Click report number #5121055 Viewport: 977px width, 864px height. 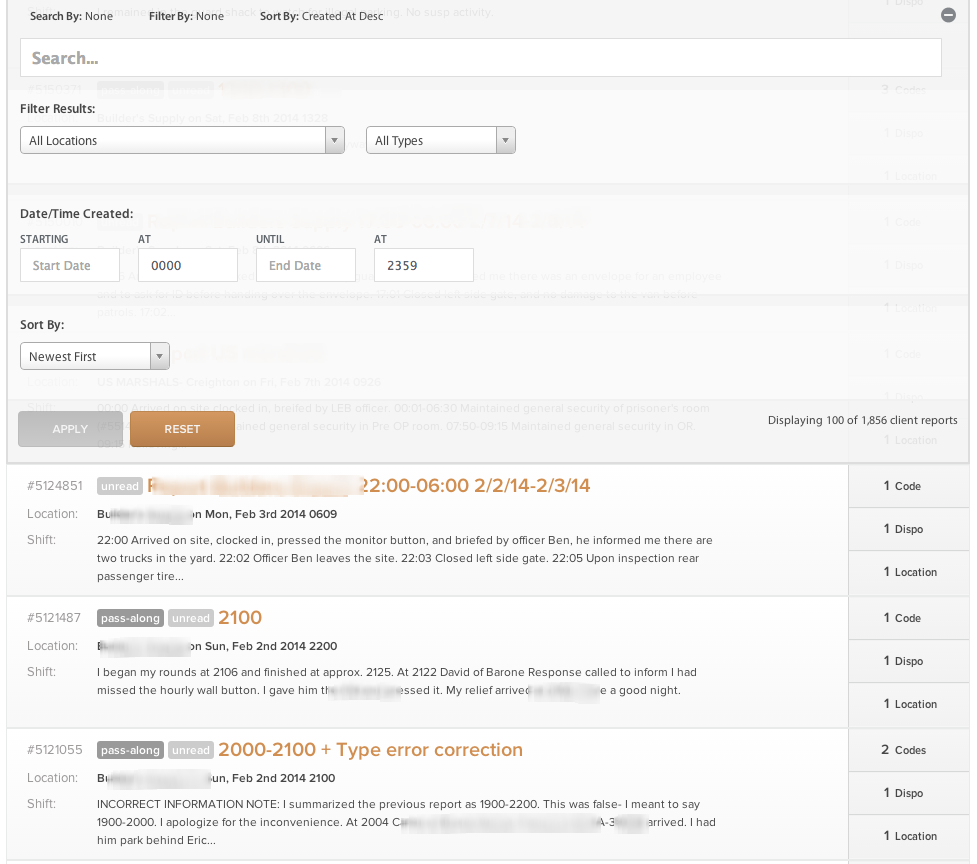pyautogui.click(x=55, y=750)
